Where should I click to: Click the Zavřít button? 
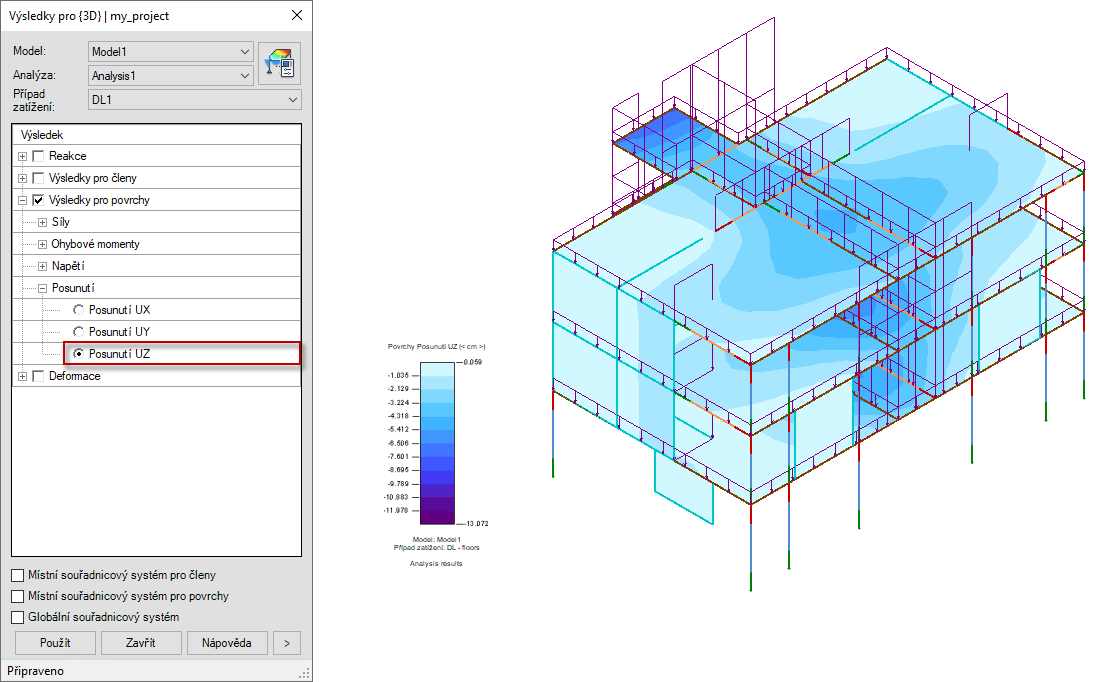pos(141,643)
